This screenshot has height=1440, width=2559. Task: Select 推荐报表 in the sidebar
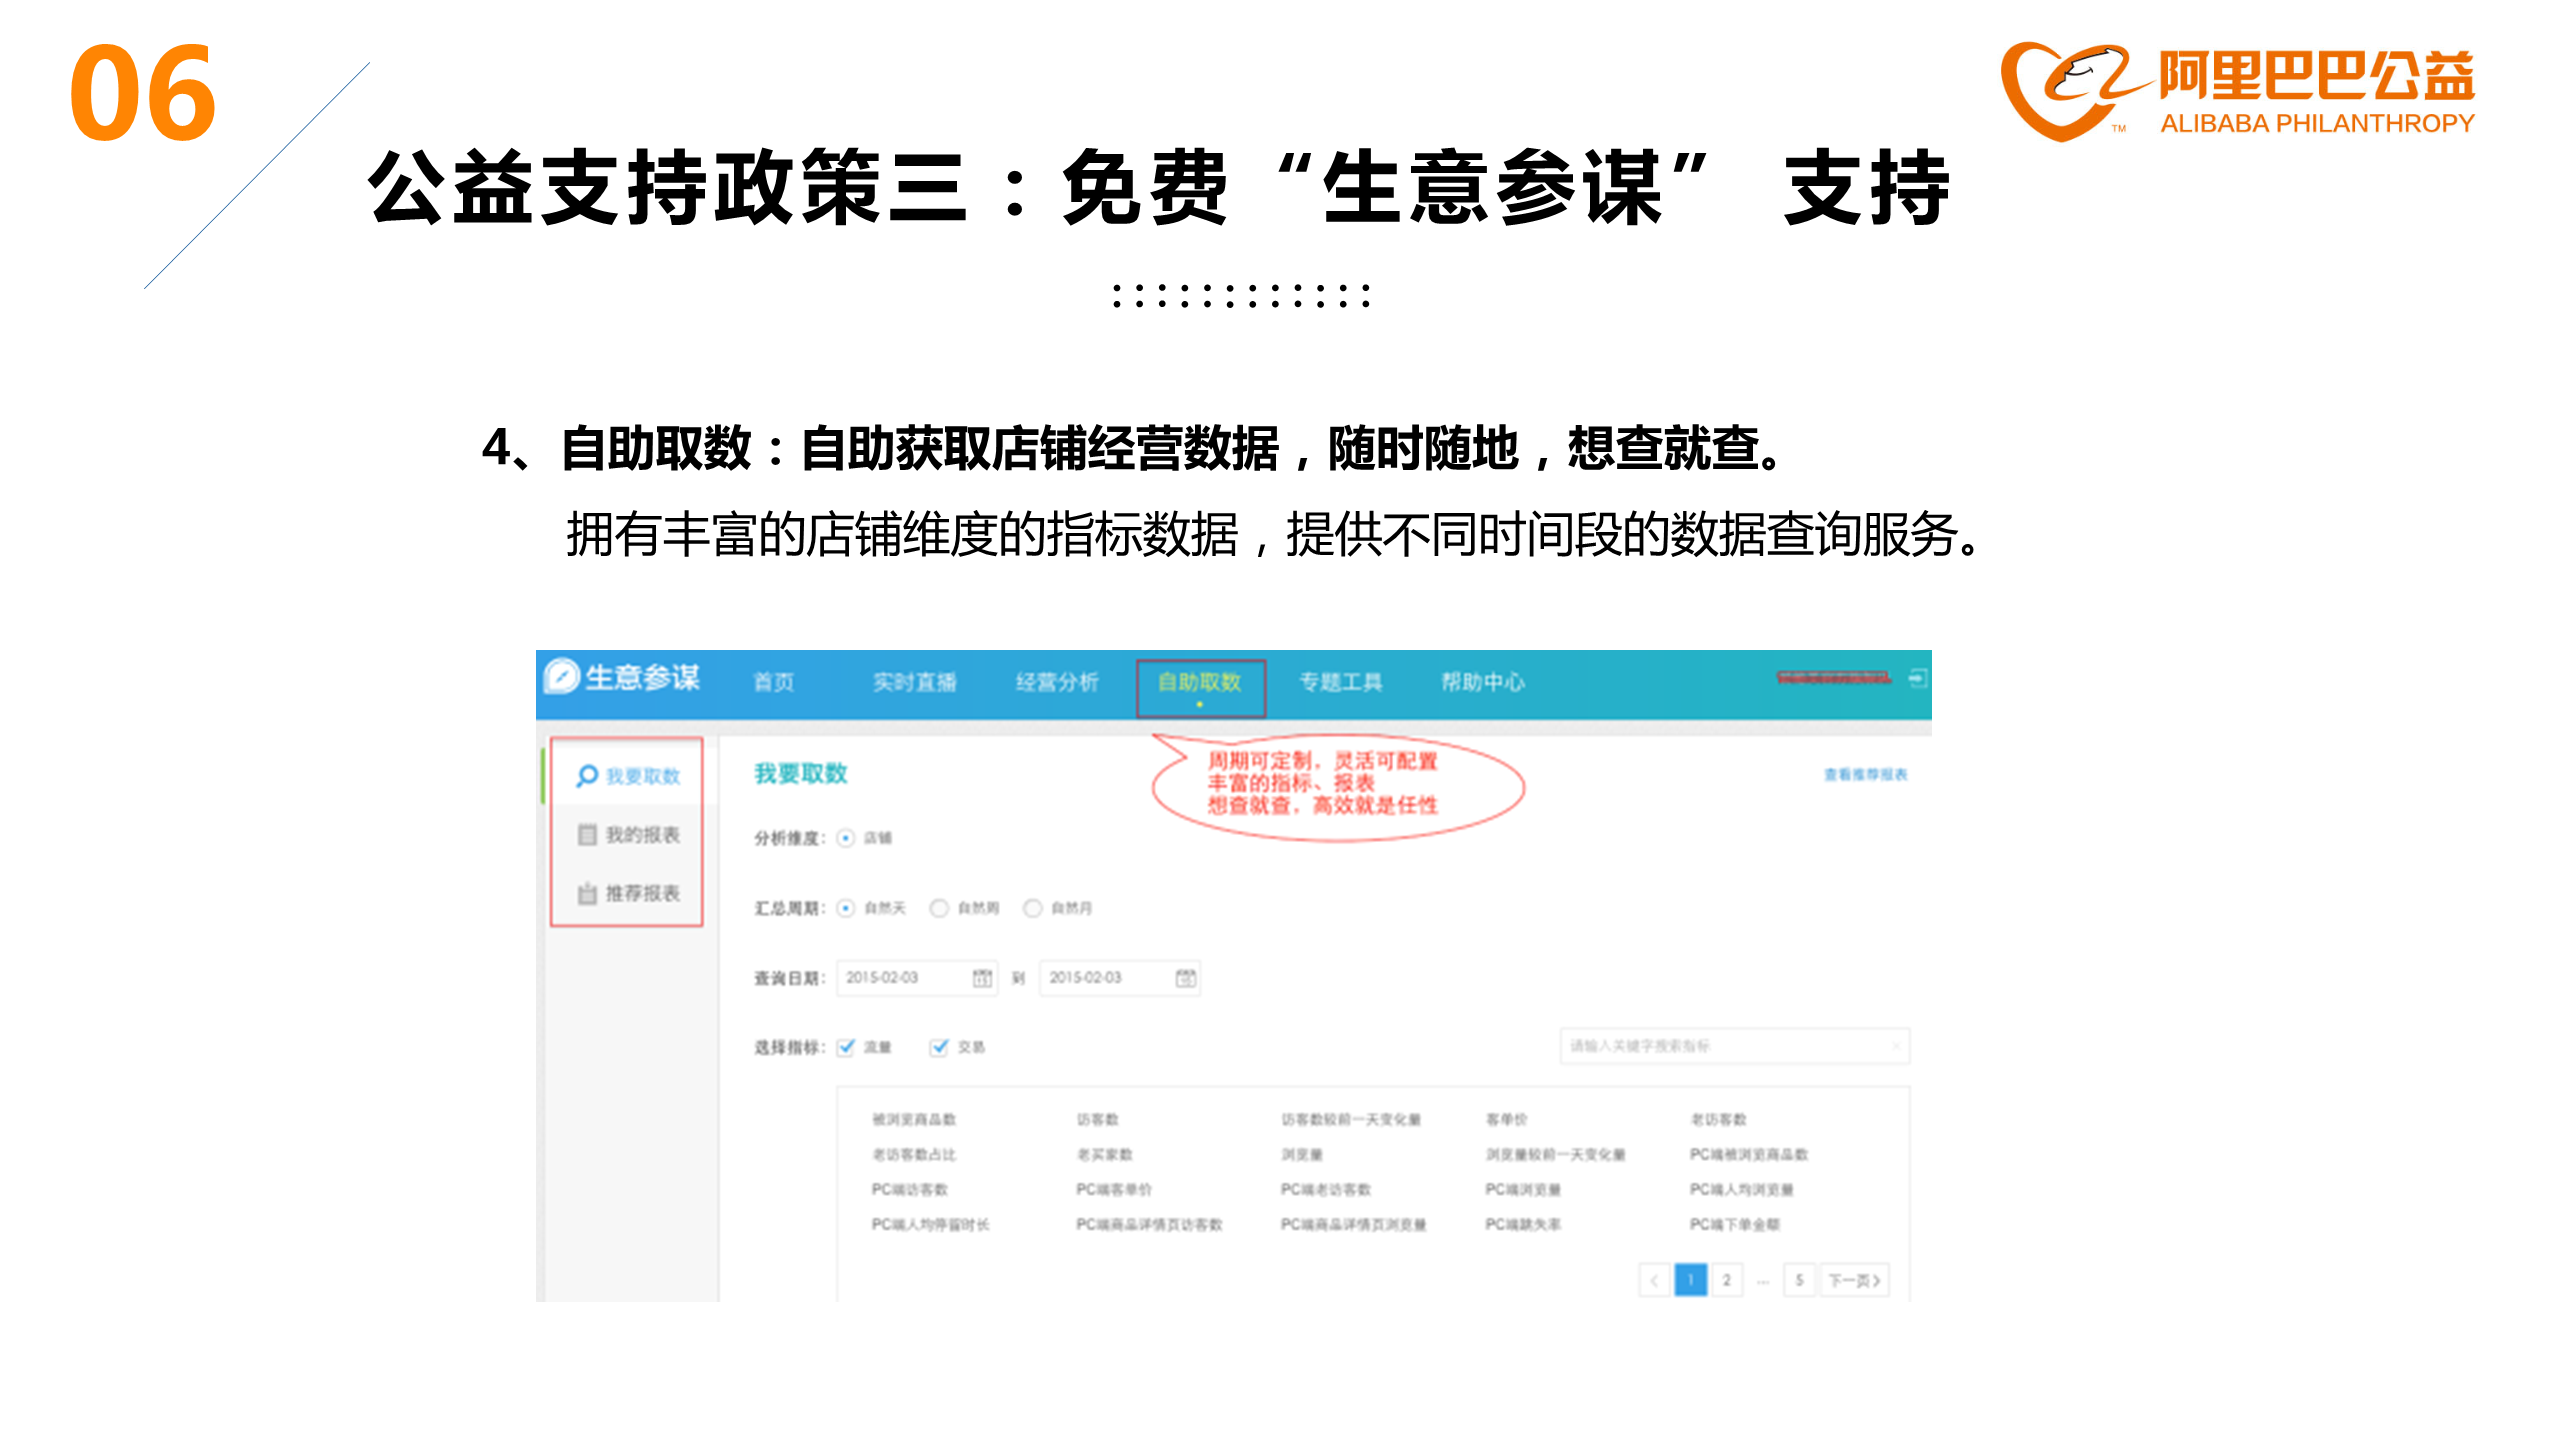(642, 893)
